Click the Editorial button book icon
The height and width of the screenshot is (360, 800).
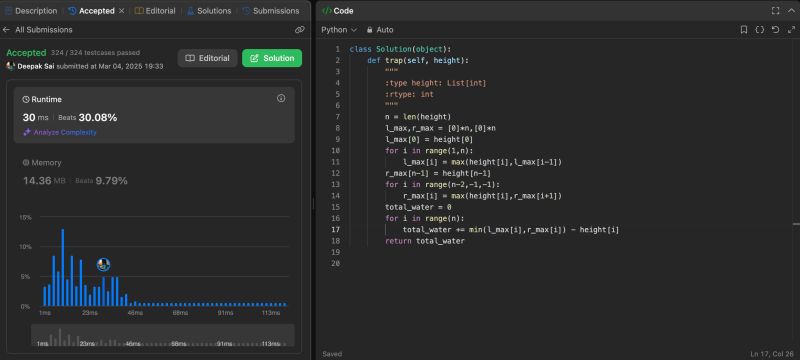(190, 58)
